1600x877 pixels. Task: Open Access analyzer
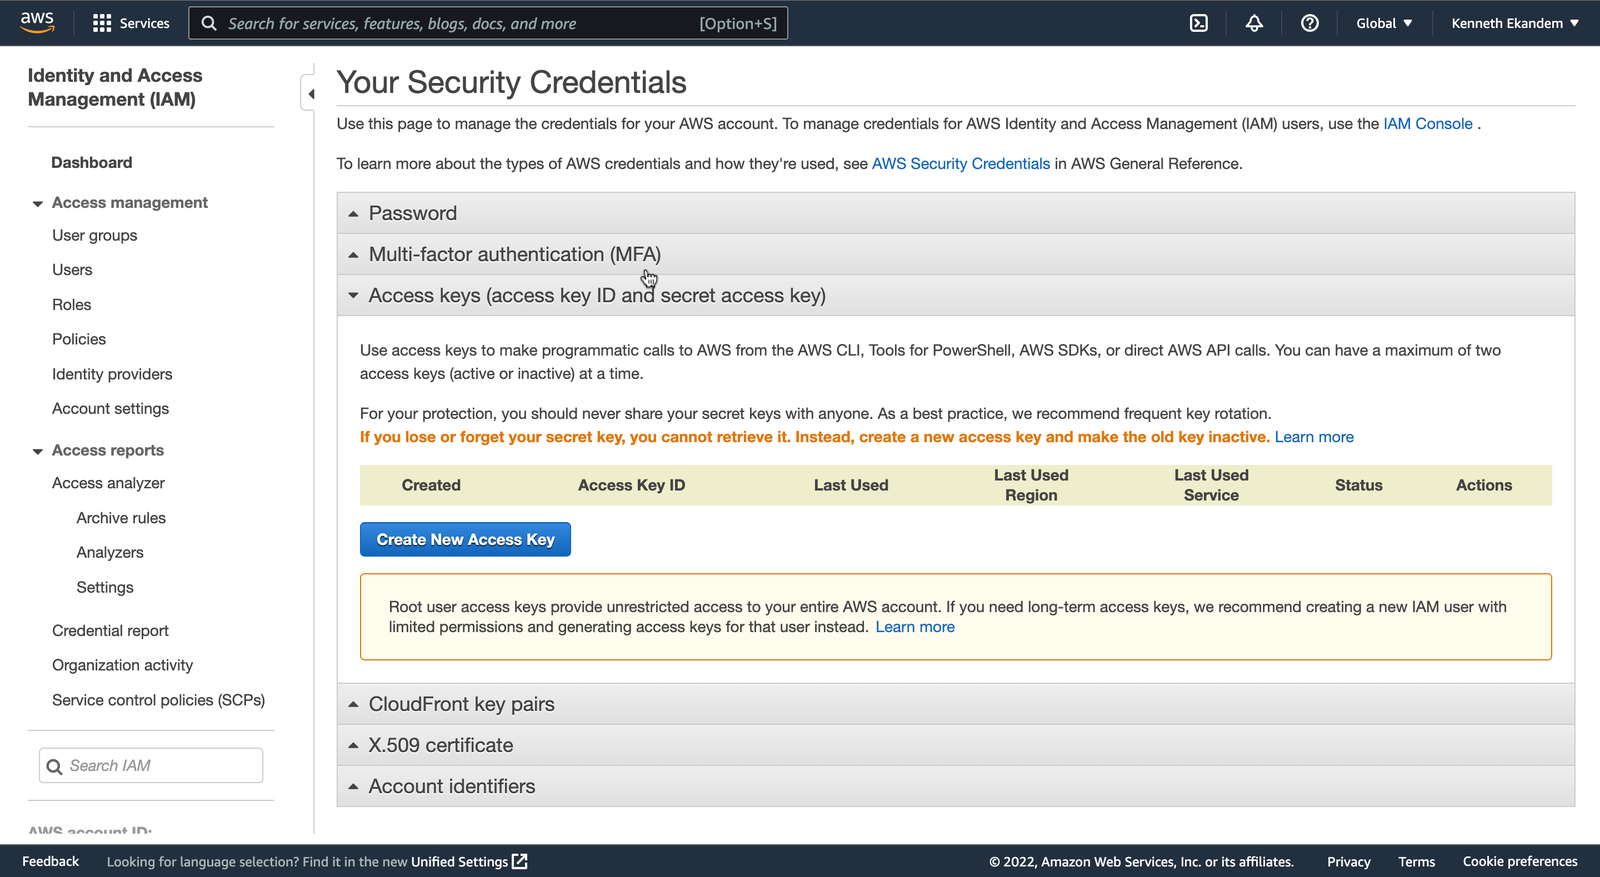(108, 483)
